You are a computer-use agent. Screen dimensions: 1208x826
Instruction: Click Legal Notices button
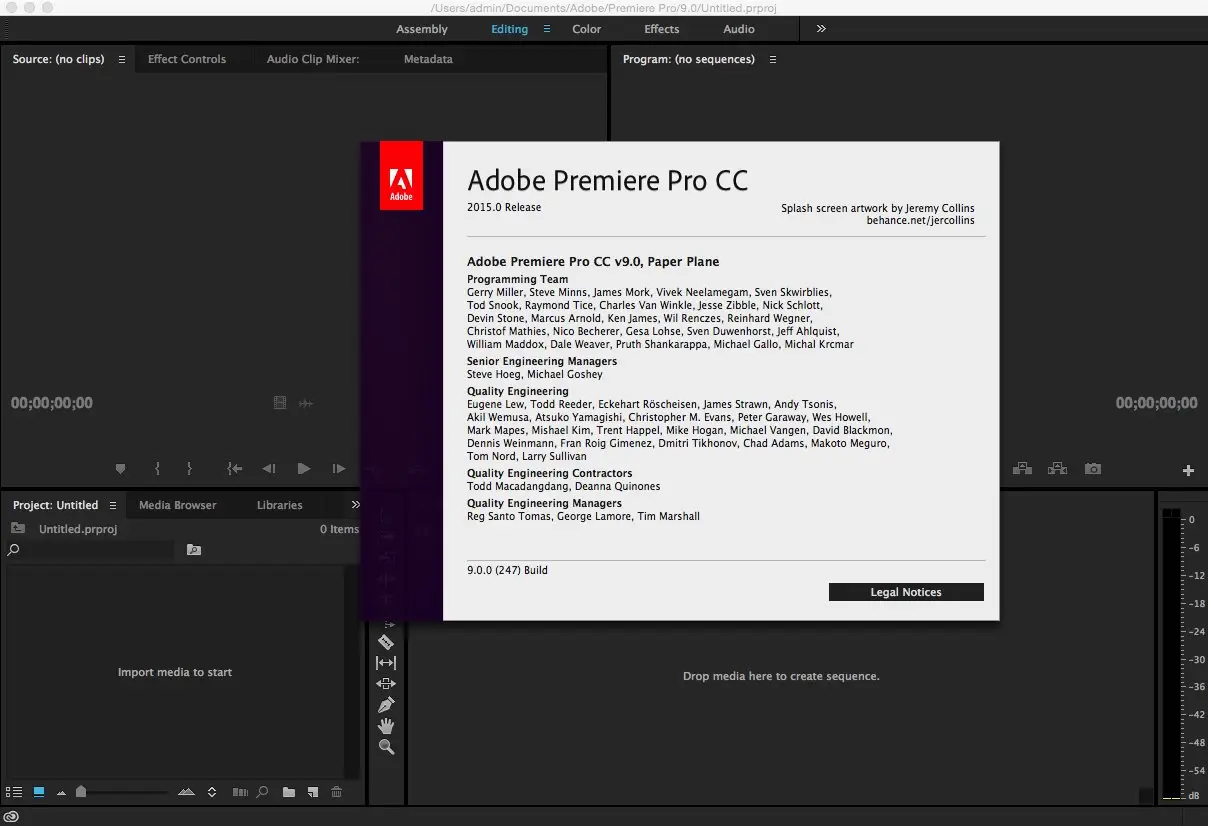[x=906, y=592]
